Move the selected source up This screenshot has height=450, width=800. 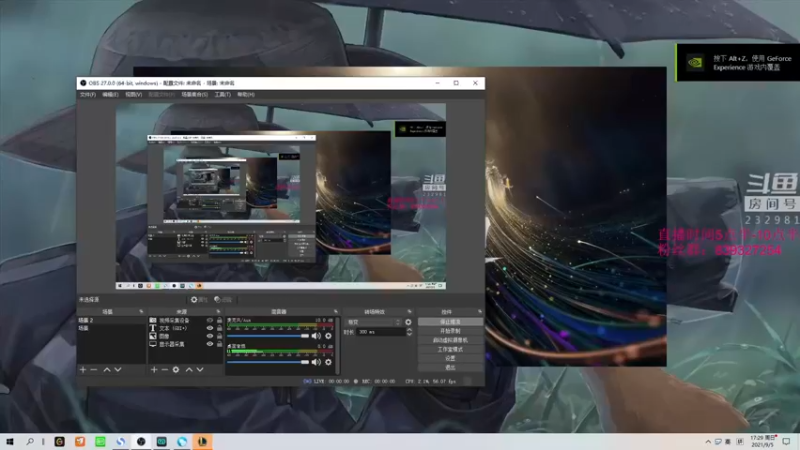tap(189, 369)
